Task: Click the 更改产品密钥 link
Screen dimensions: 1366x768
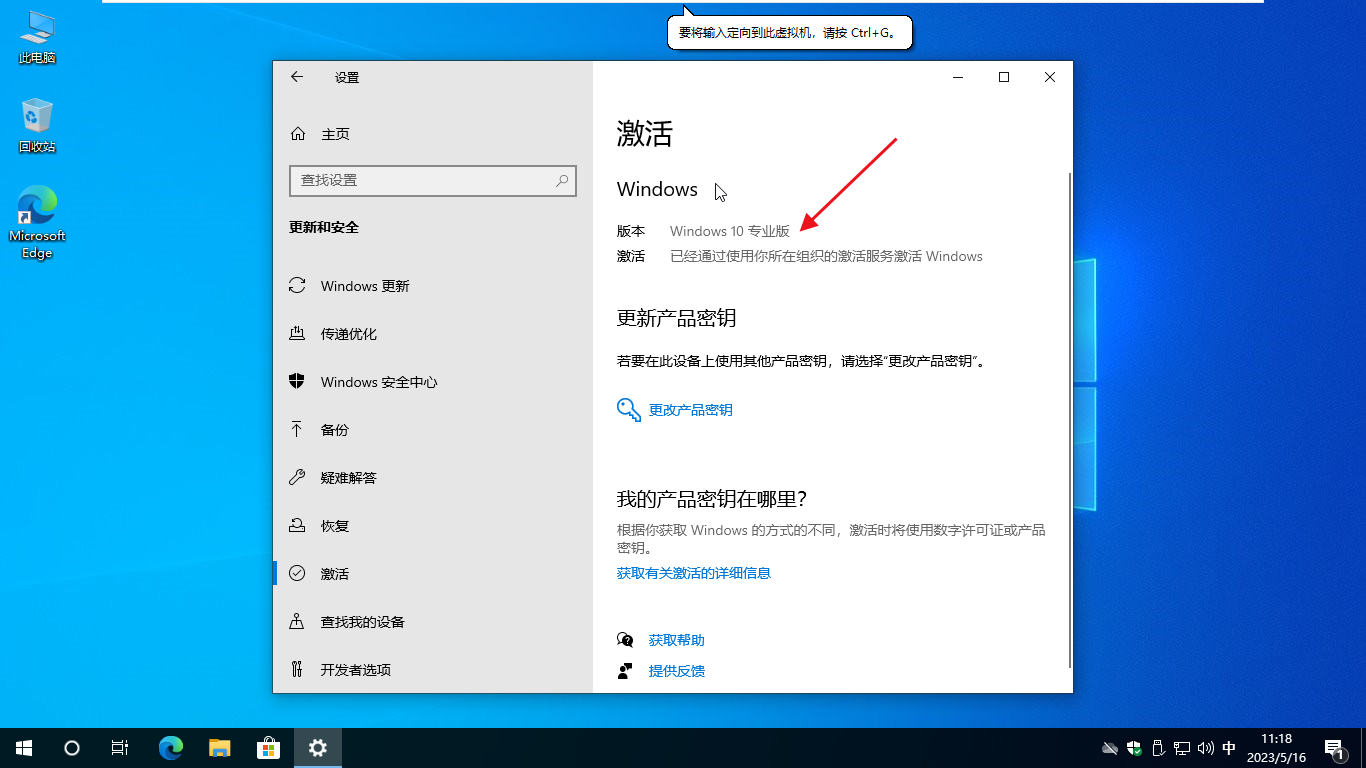Action: coord(691,410)
